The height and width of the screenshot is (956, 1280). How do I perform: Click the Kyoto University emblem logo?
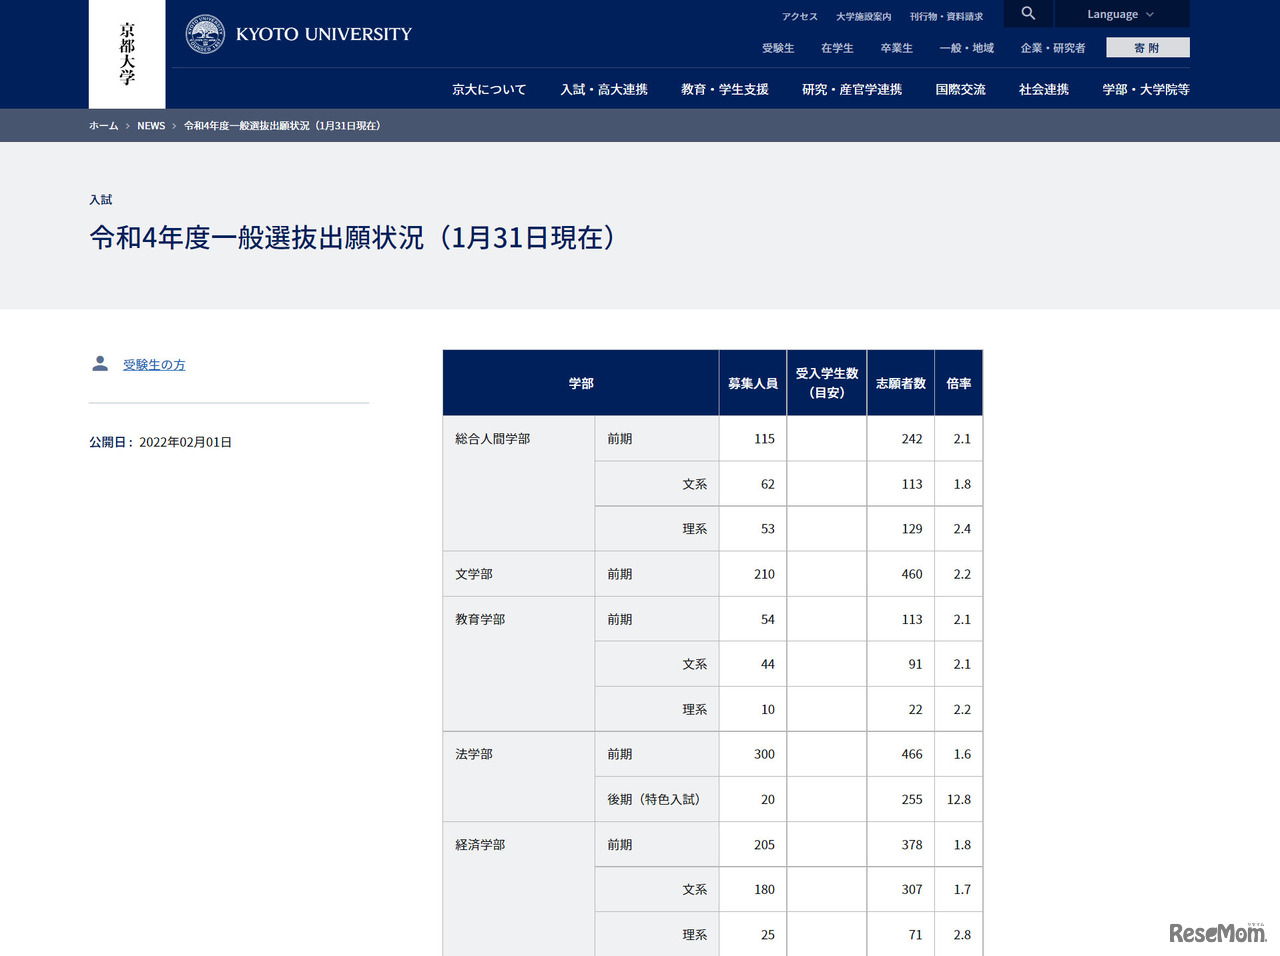pos(205,34)
